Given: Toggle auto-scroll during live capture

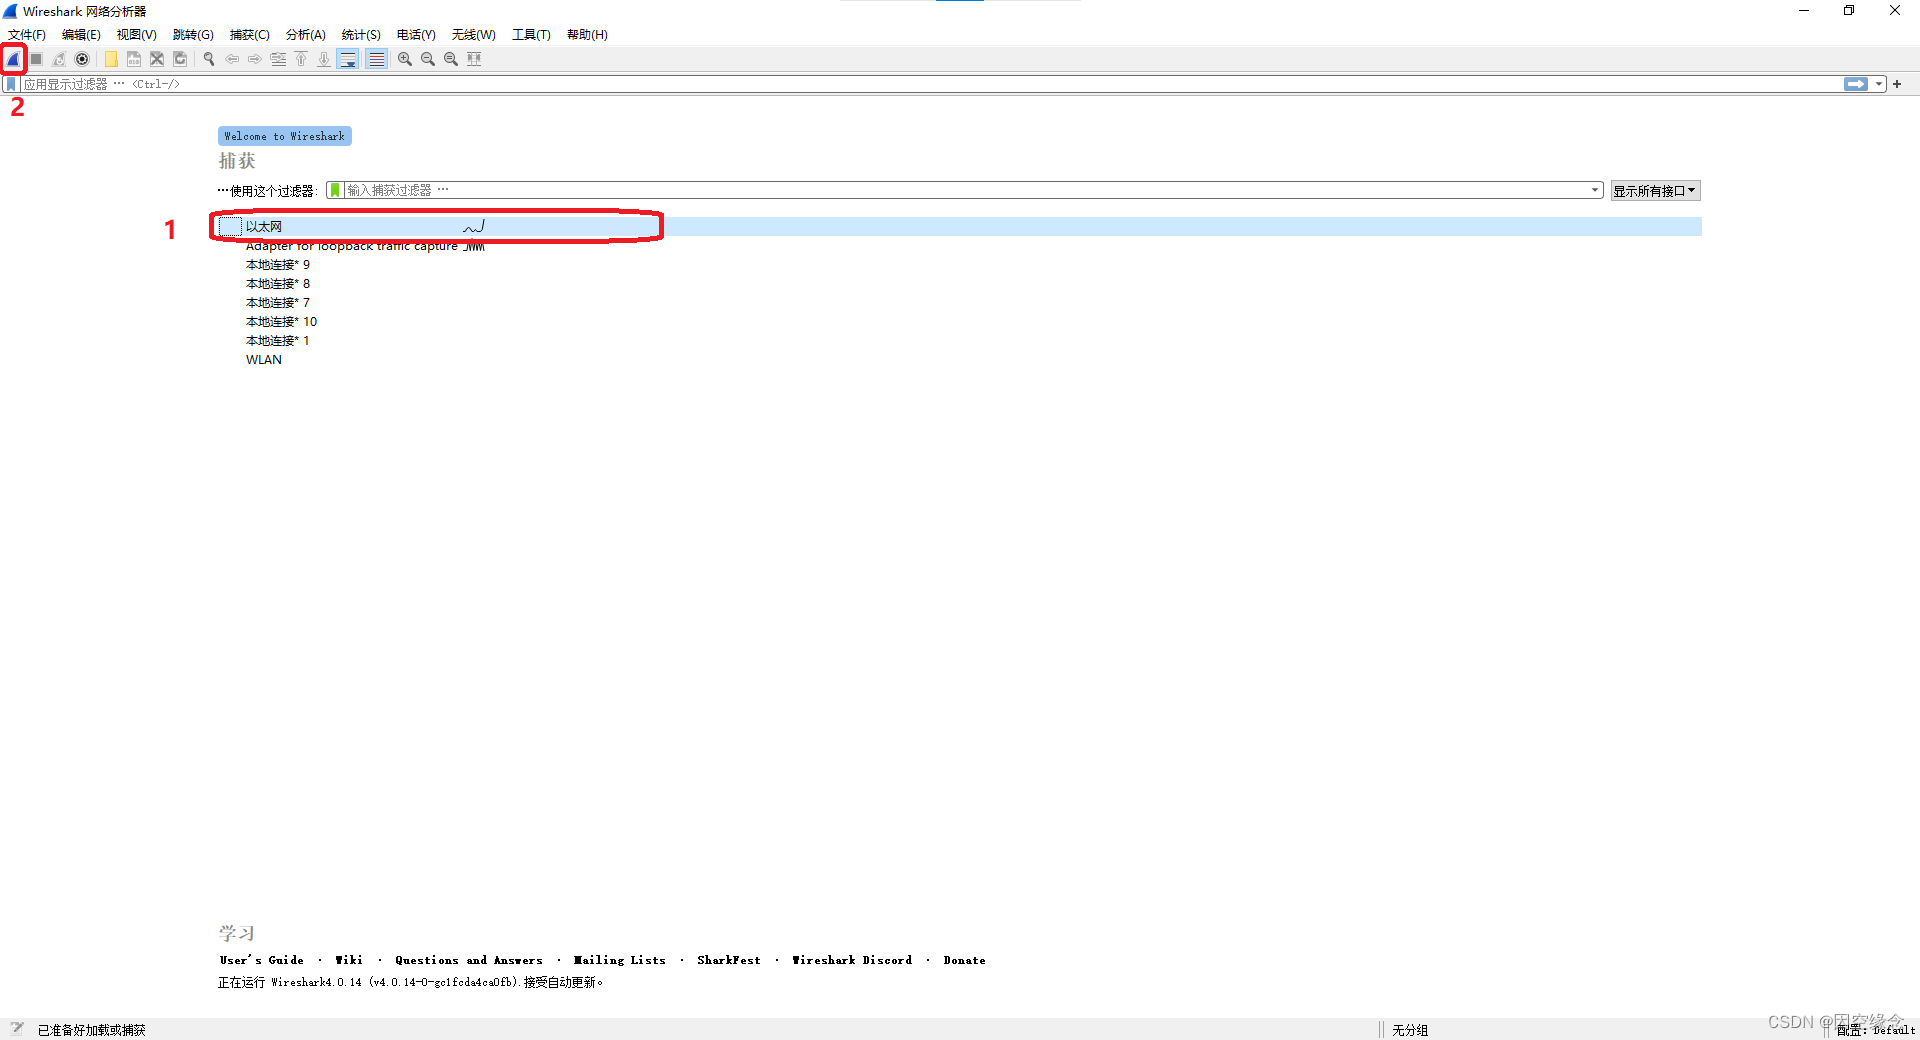Looking at the screenshot, I should pyautogui.click(x=347, y=59).
